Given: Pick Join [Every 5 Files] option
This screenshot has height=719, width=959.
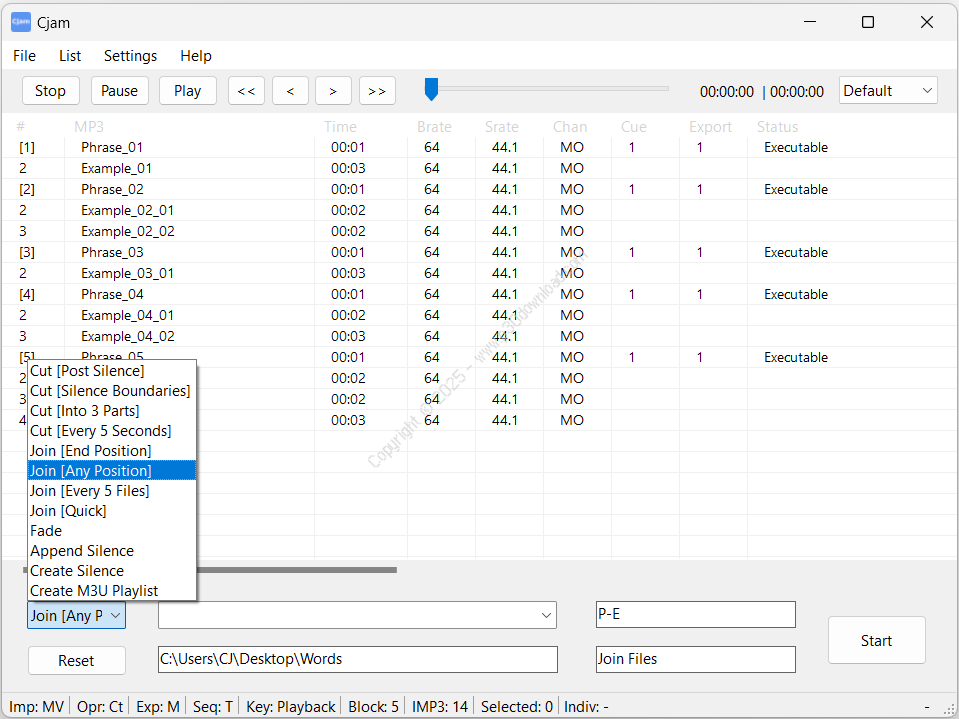Looking at the screenshot, I should [89, 491].
